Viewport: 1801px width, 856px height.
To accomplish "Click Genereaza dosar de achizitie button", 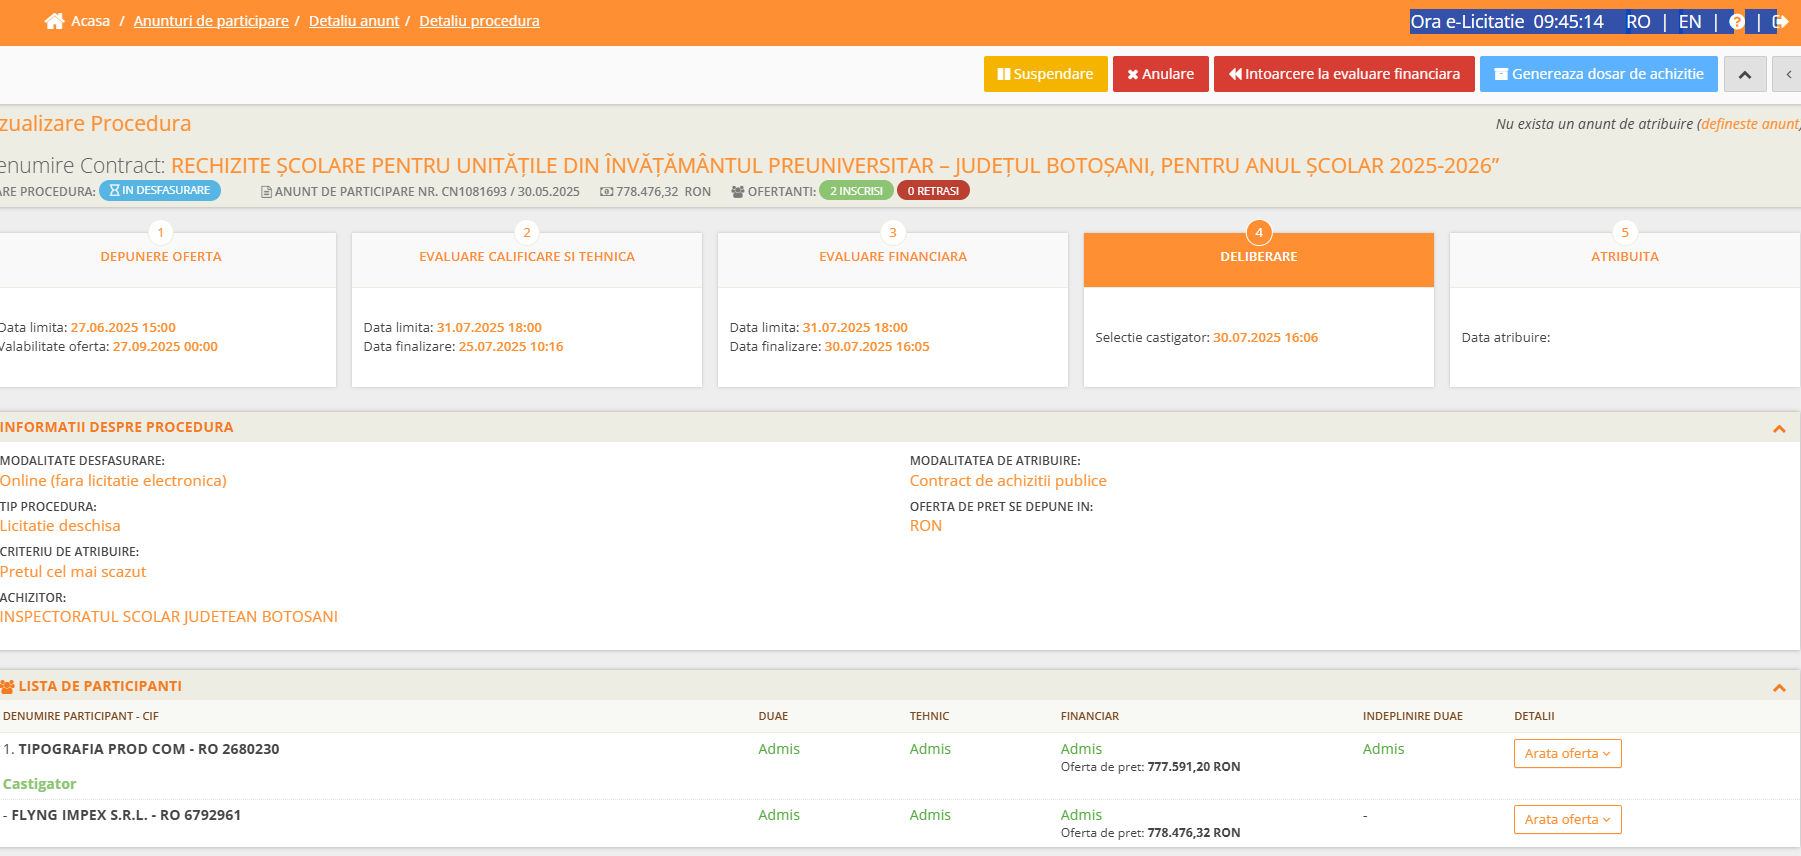I will pos(1598,74).
